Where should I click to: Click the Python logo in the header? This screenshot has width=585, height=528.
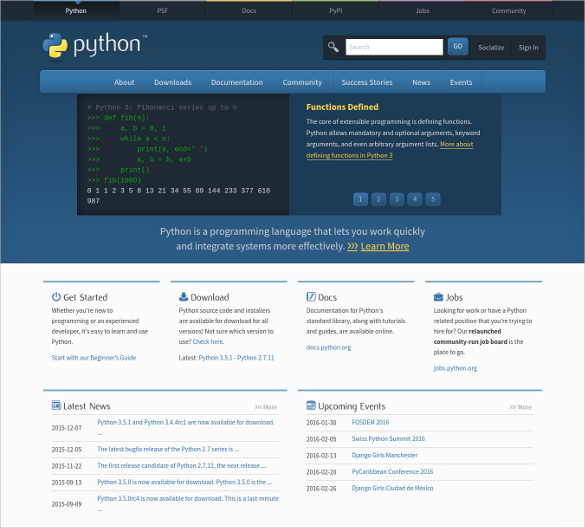coord(95,46)
